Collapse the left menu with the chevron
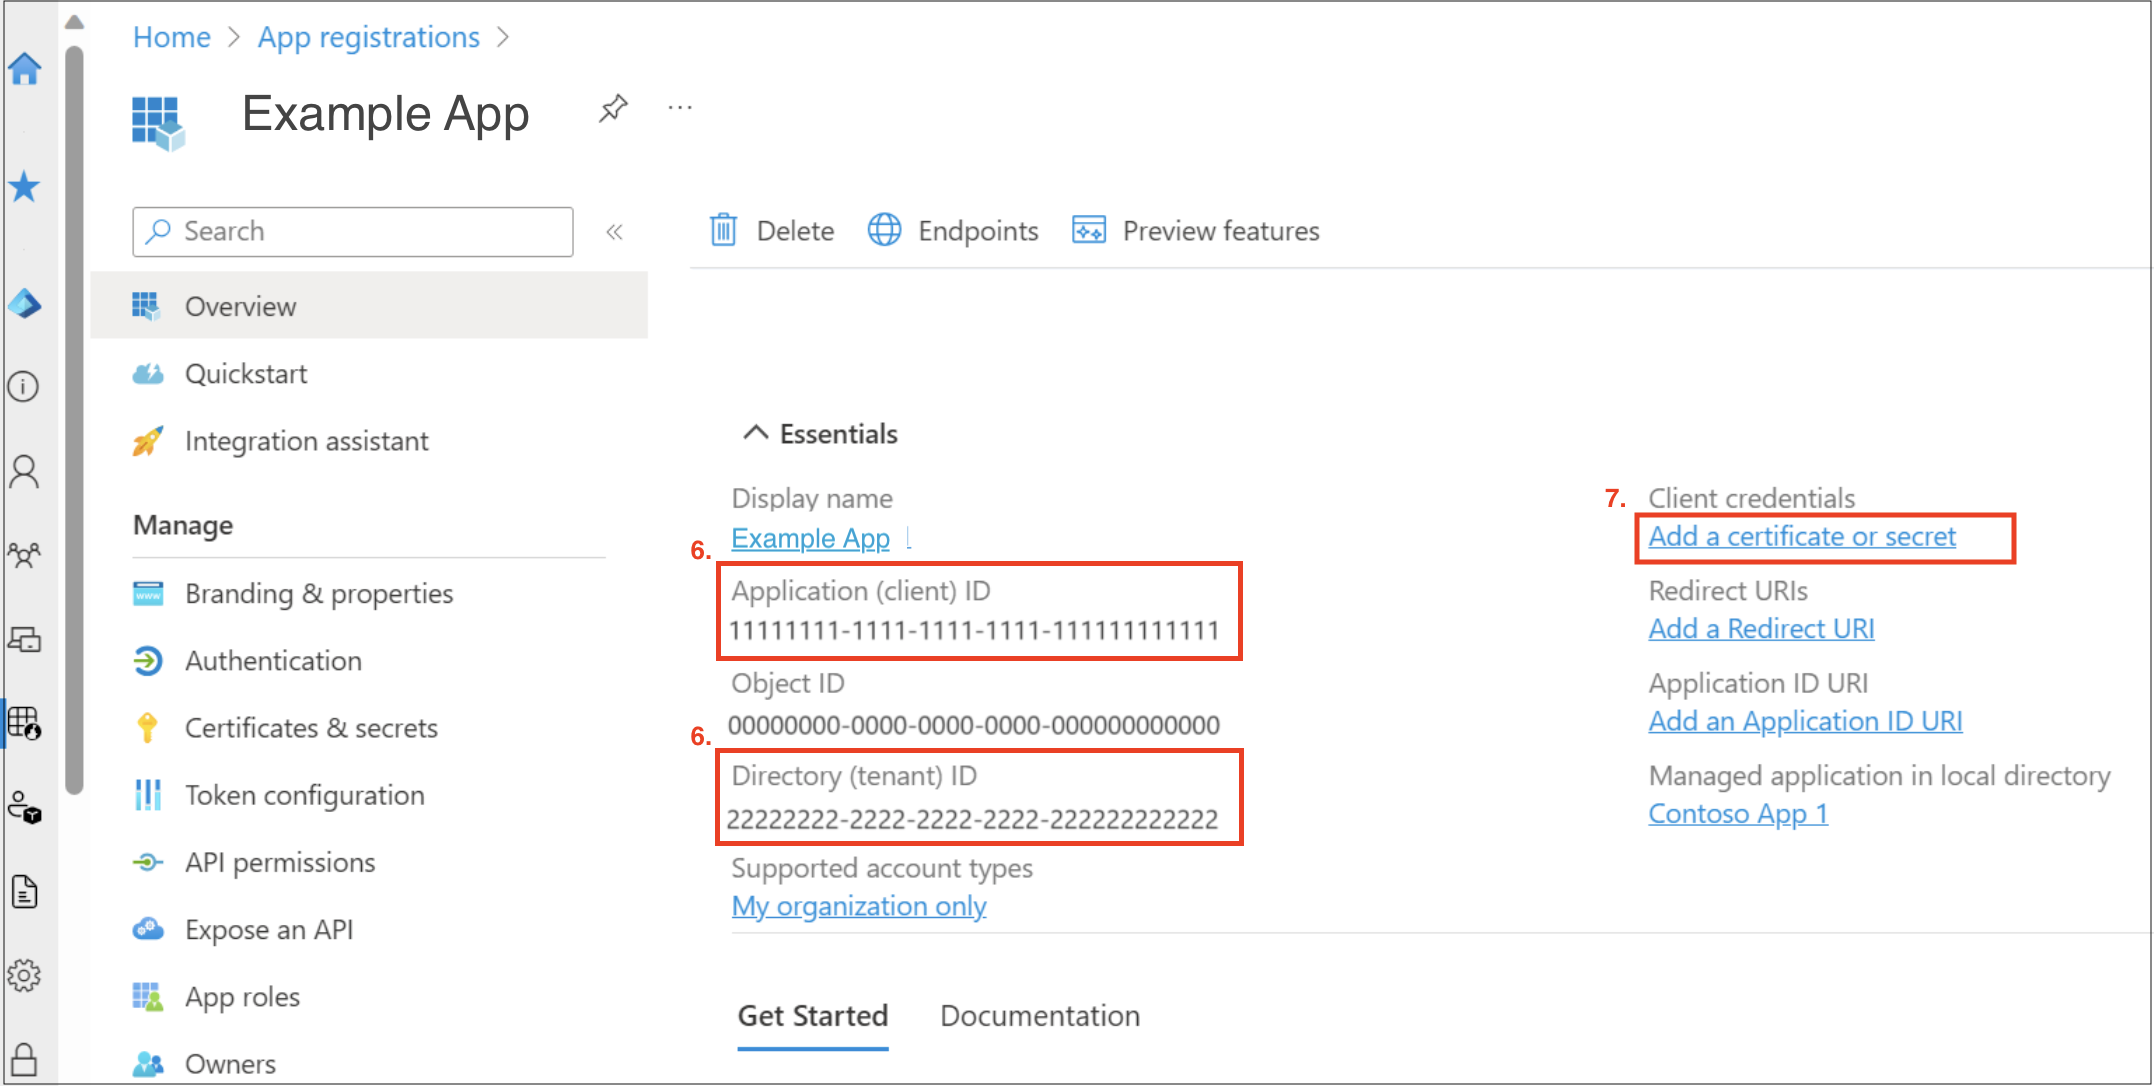The width and height of the screenshot is (2154, 1086). (615, 231)
